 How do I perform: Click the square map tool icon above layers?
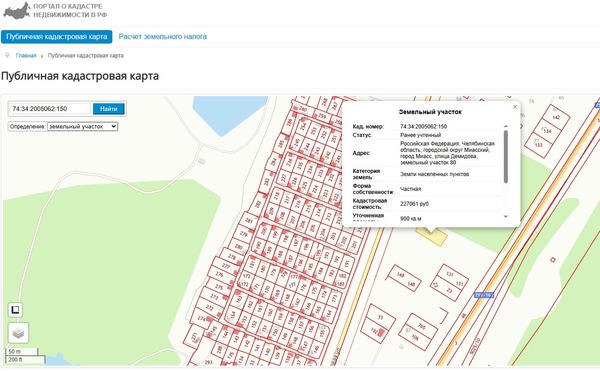click(x=15, y=309)
